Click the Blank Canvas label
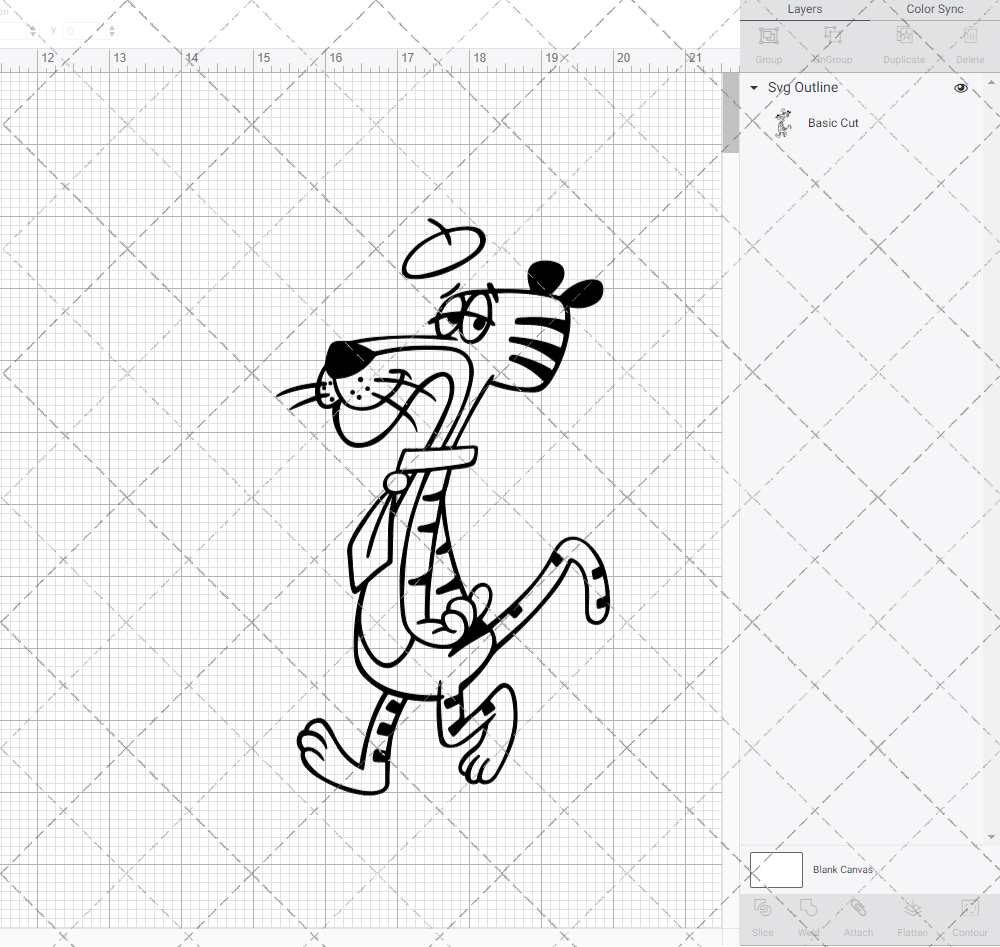Viewport: 1000px width, 947px height. tap(843, 869)
